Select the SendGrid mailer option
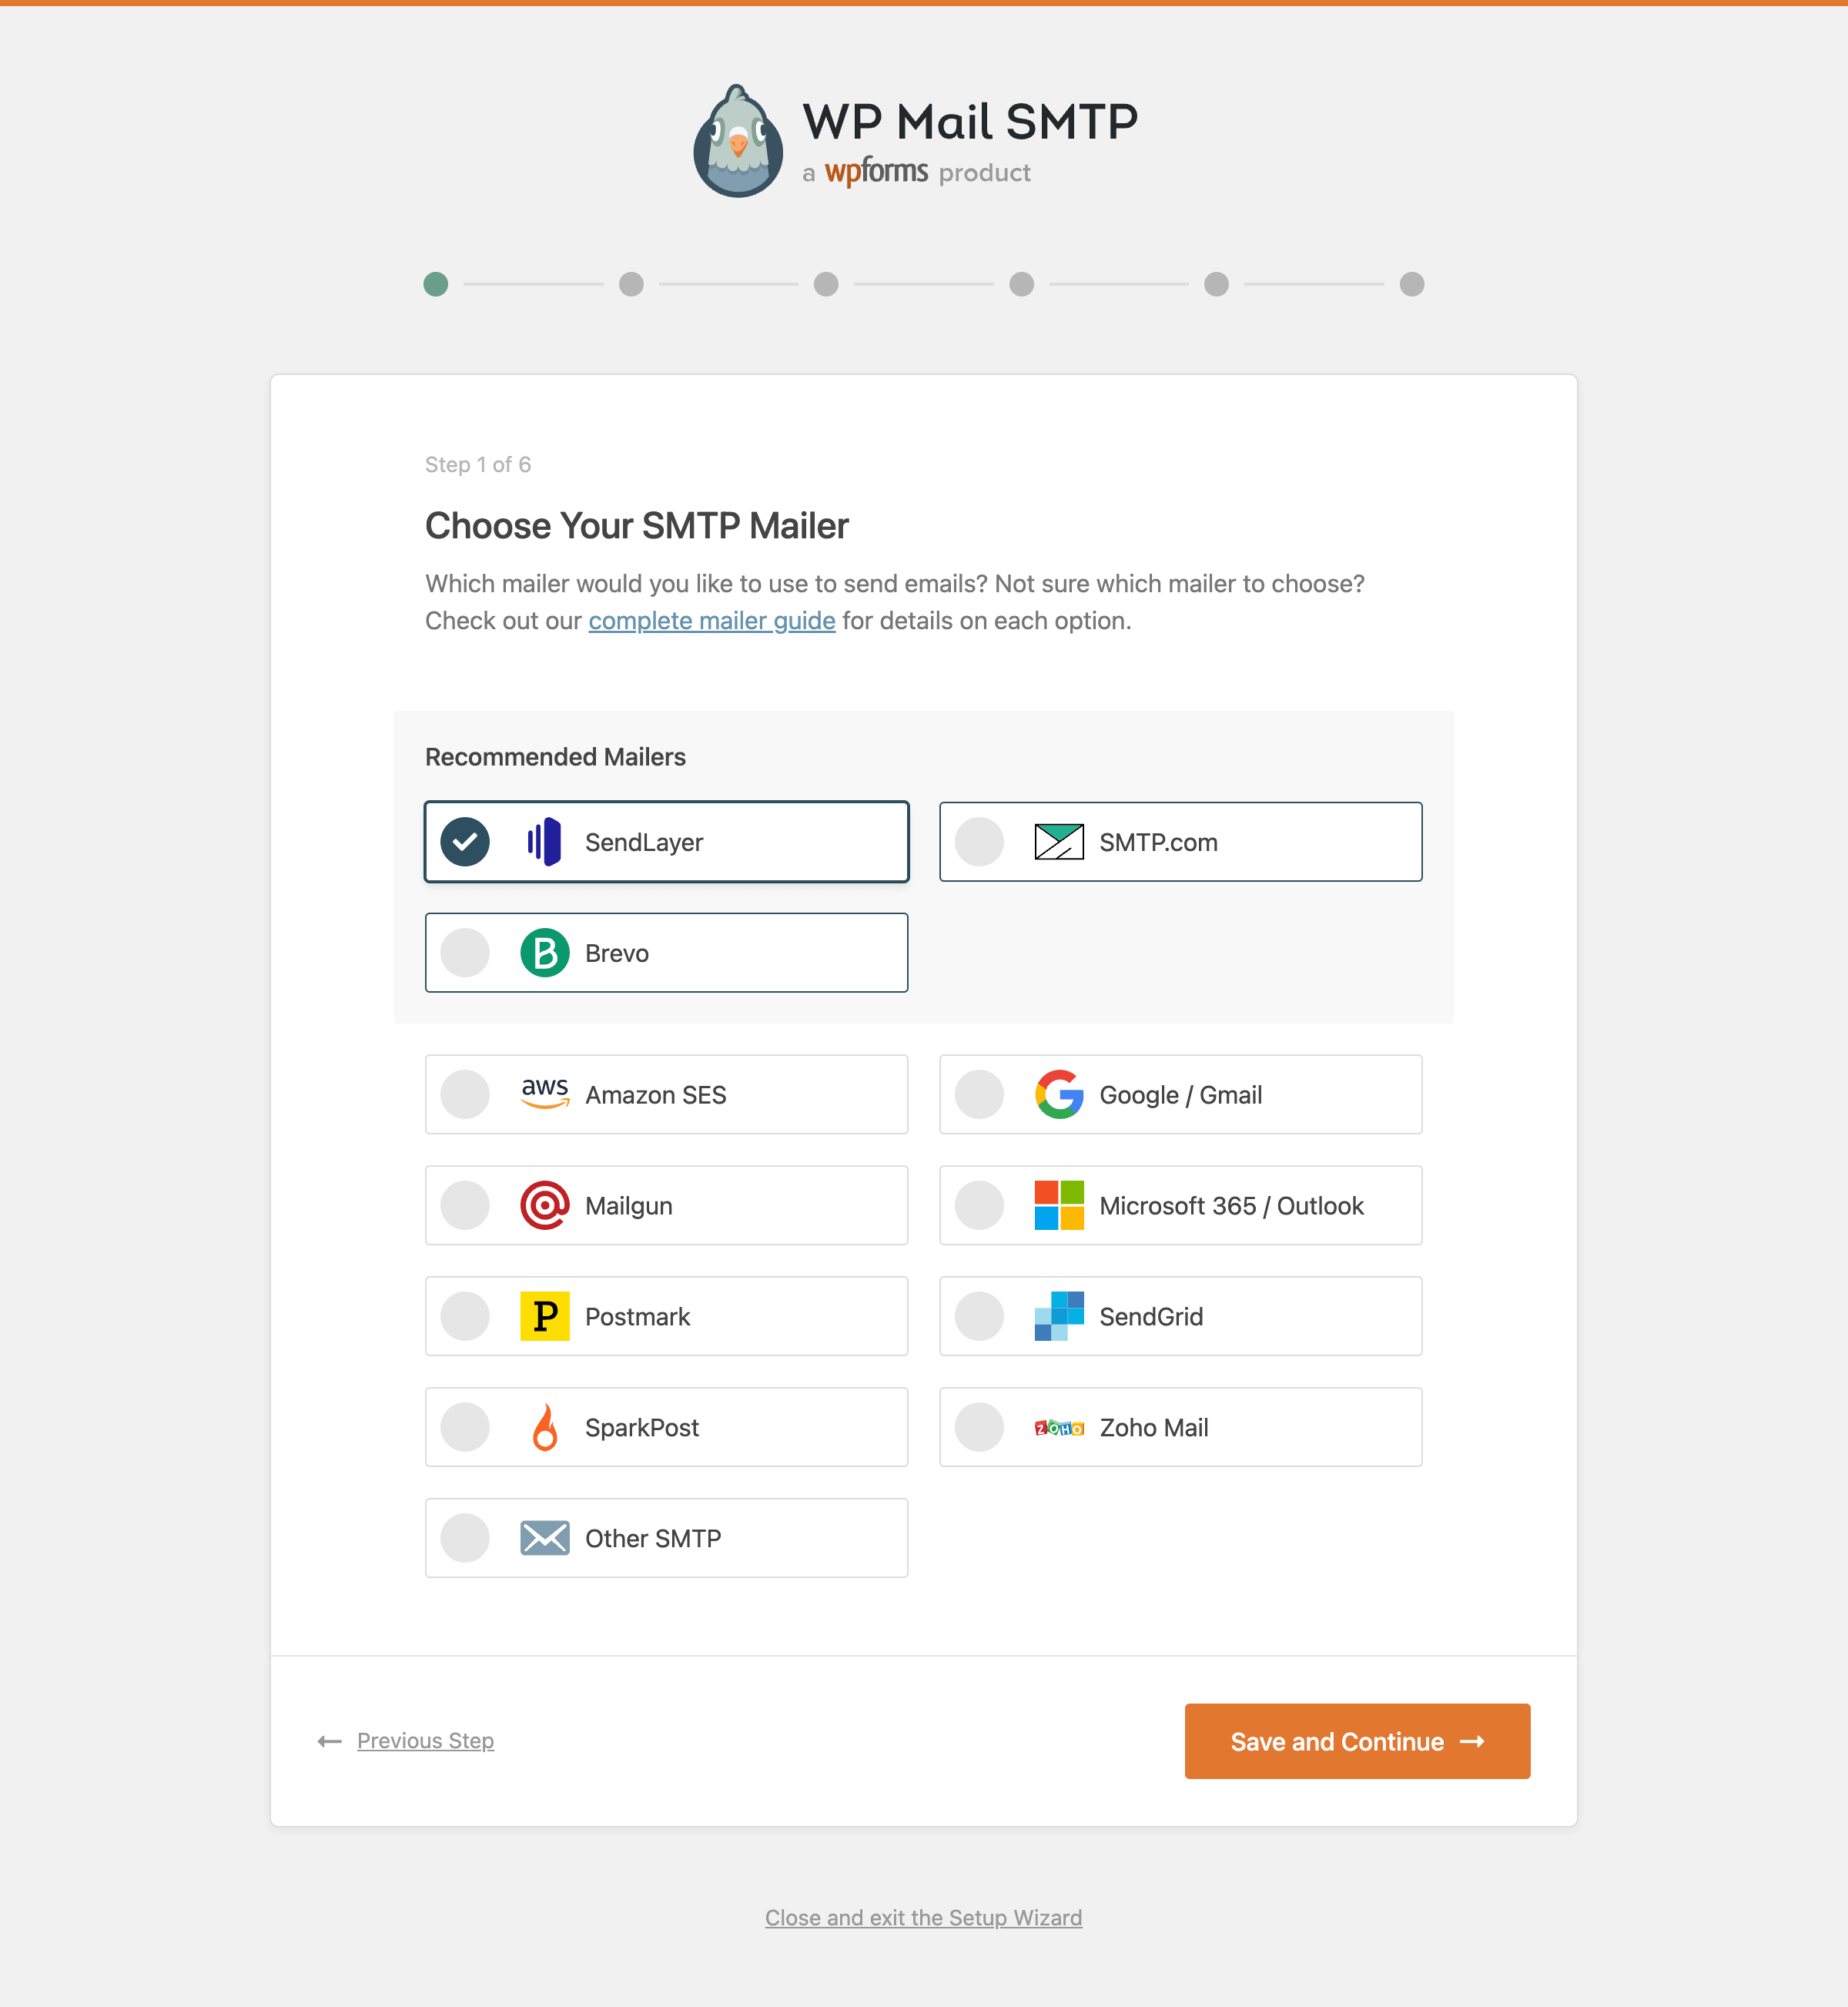1848x2007 pixels. click(979, 1316)
